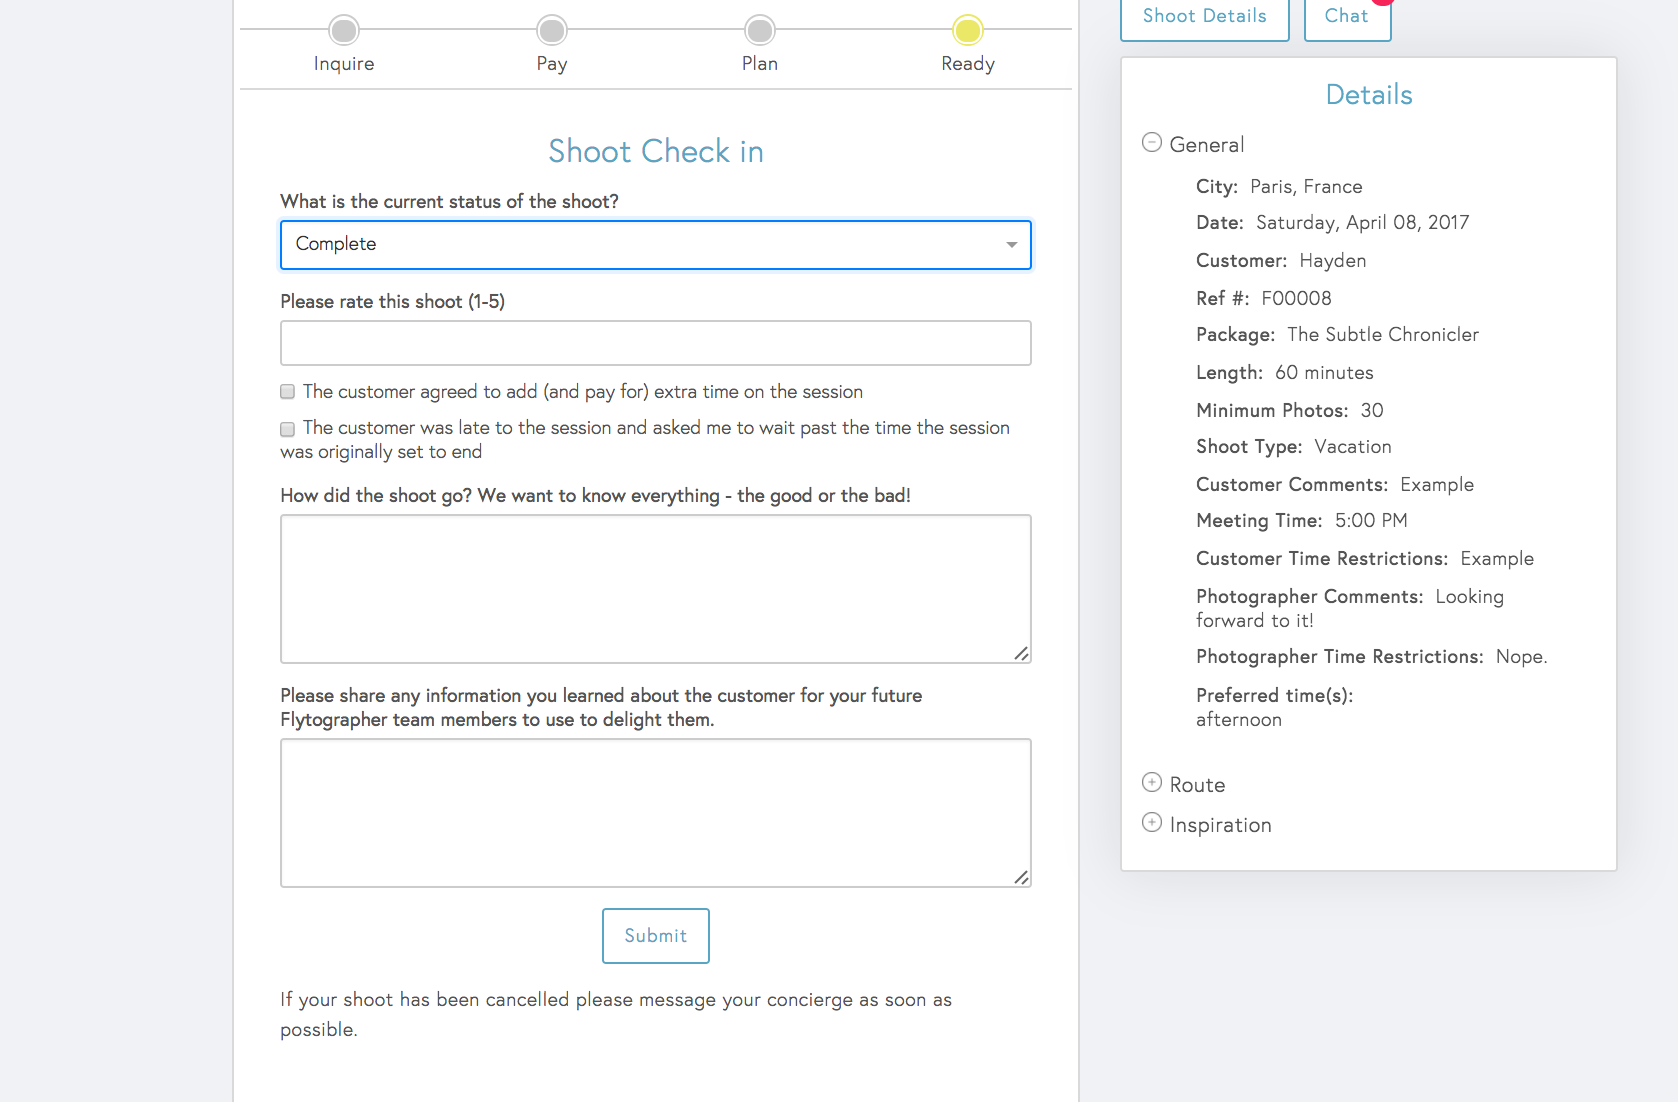The image size is (1678, 1102).
Task: Collapse the General section icon
Action: (x=1152, y=143)
